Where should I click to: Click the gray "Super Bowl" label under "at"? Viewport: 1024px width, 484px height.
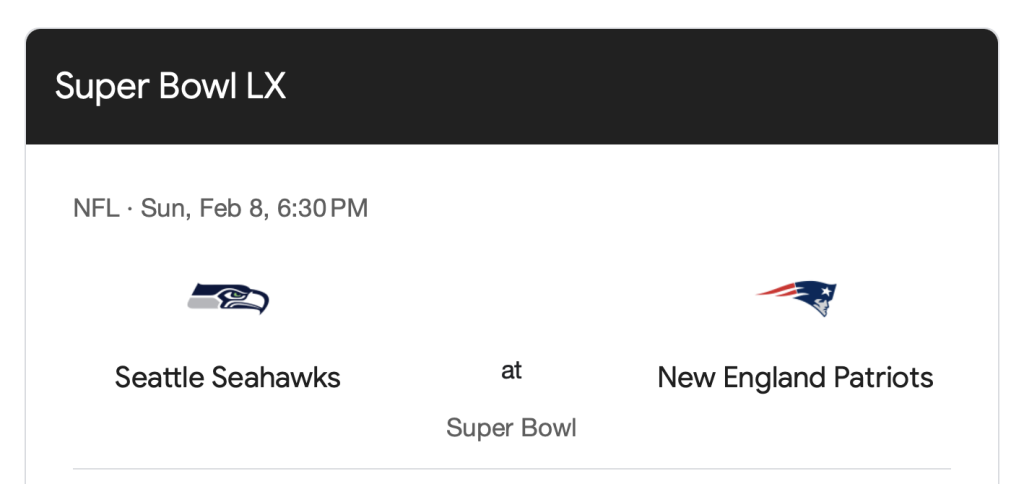click(x=511, y=428)
